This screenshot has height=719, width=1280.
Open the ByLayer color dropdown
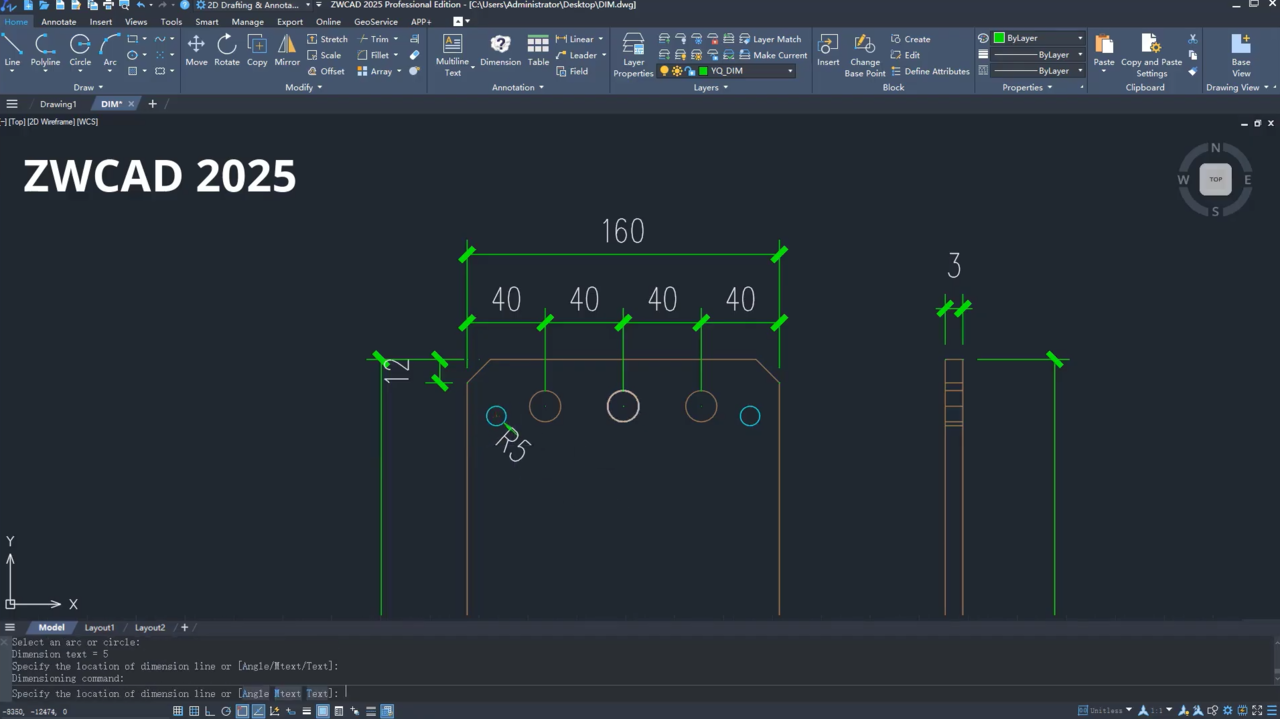[x=1080, y=38]
